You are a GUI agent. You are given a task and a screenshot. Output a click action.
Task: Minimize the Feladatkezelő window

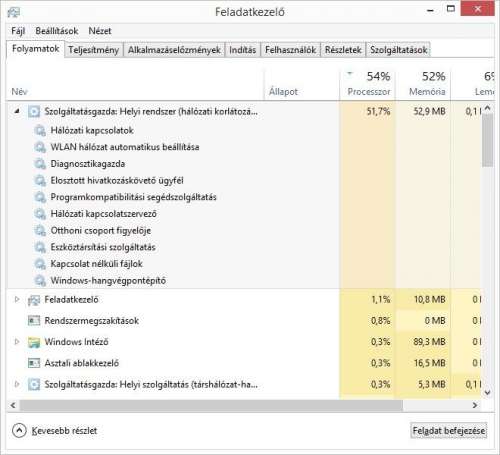pyautogui.click(x=430, y=10)
